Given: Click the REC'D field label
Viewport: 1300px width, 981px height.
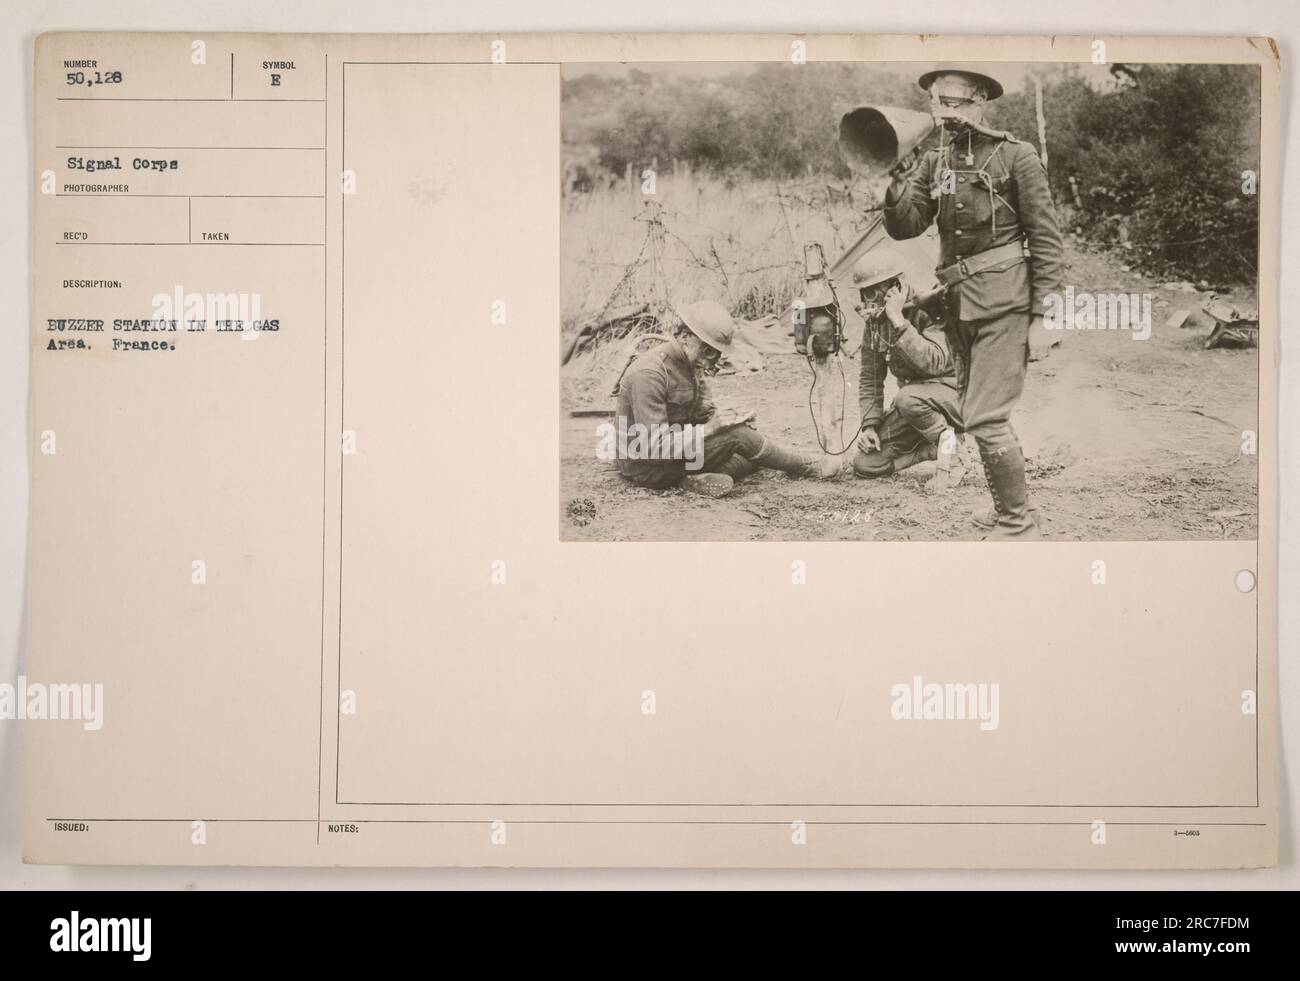Looking at the screenshot, I should tap(75, 237).
